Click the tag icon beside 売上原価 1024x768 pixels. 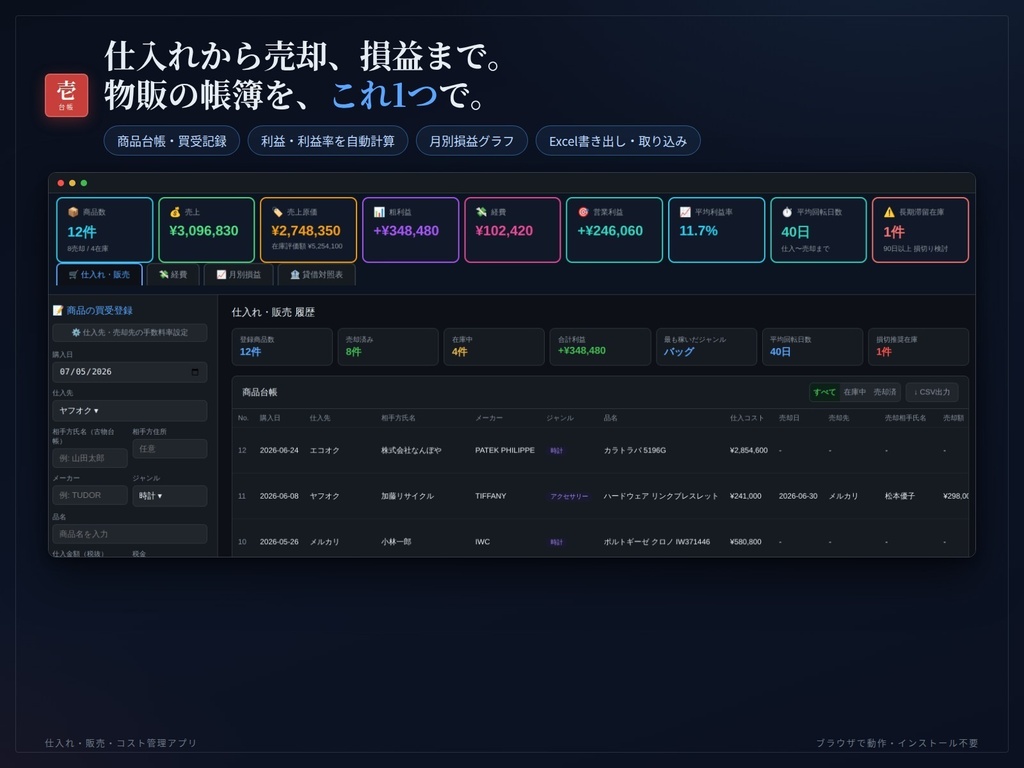point(277,212)
